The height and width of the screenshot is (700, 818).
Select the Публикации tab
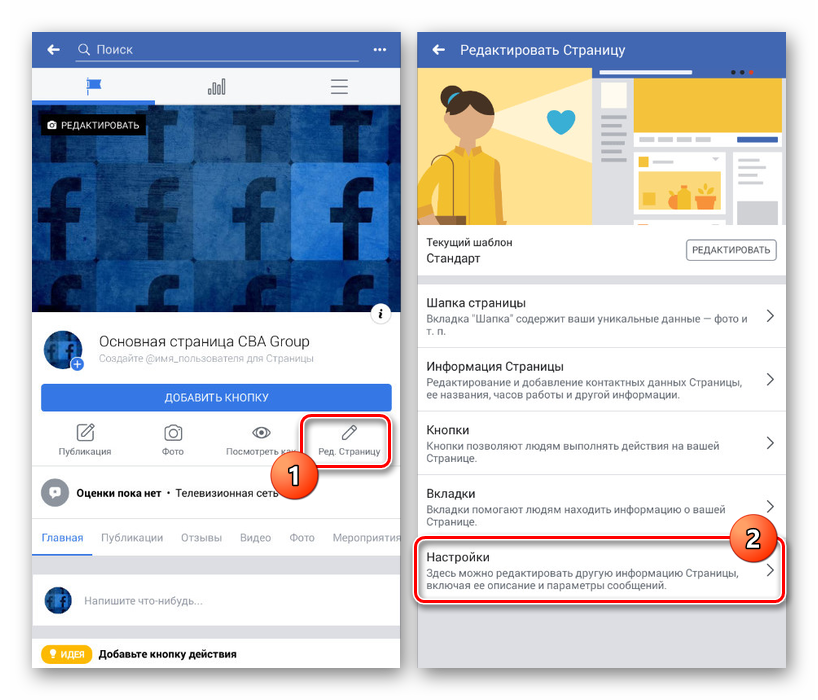[x=132, y=538]
